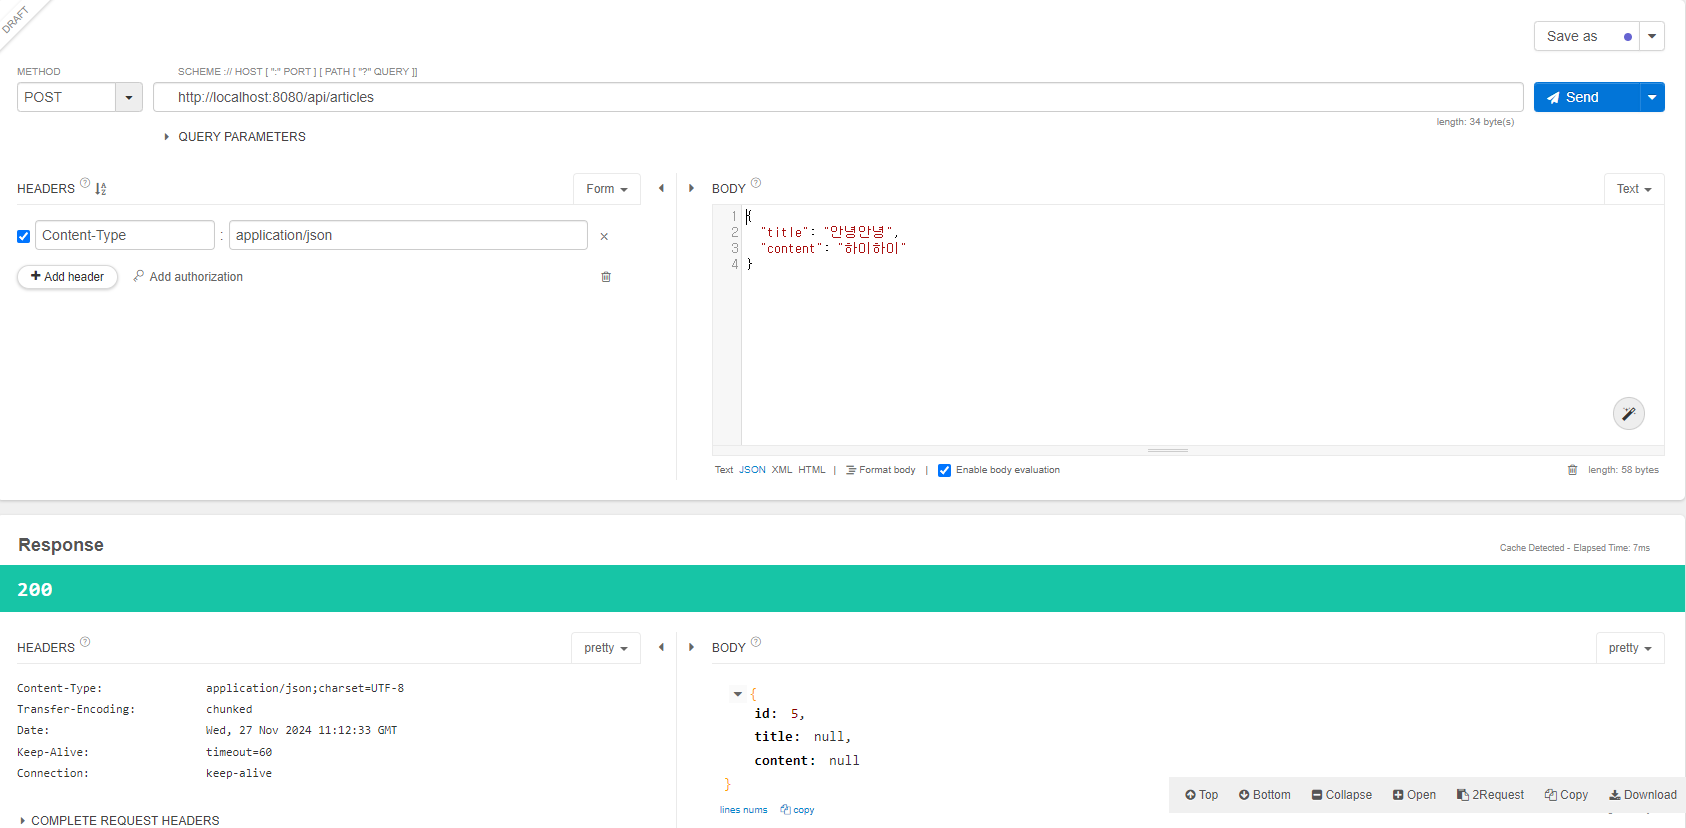The image size is (1686, 828).
Task: Open all response JSON nodes
Action: 1414,795
